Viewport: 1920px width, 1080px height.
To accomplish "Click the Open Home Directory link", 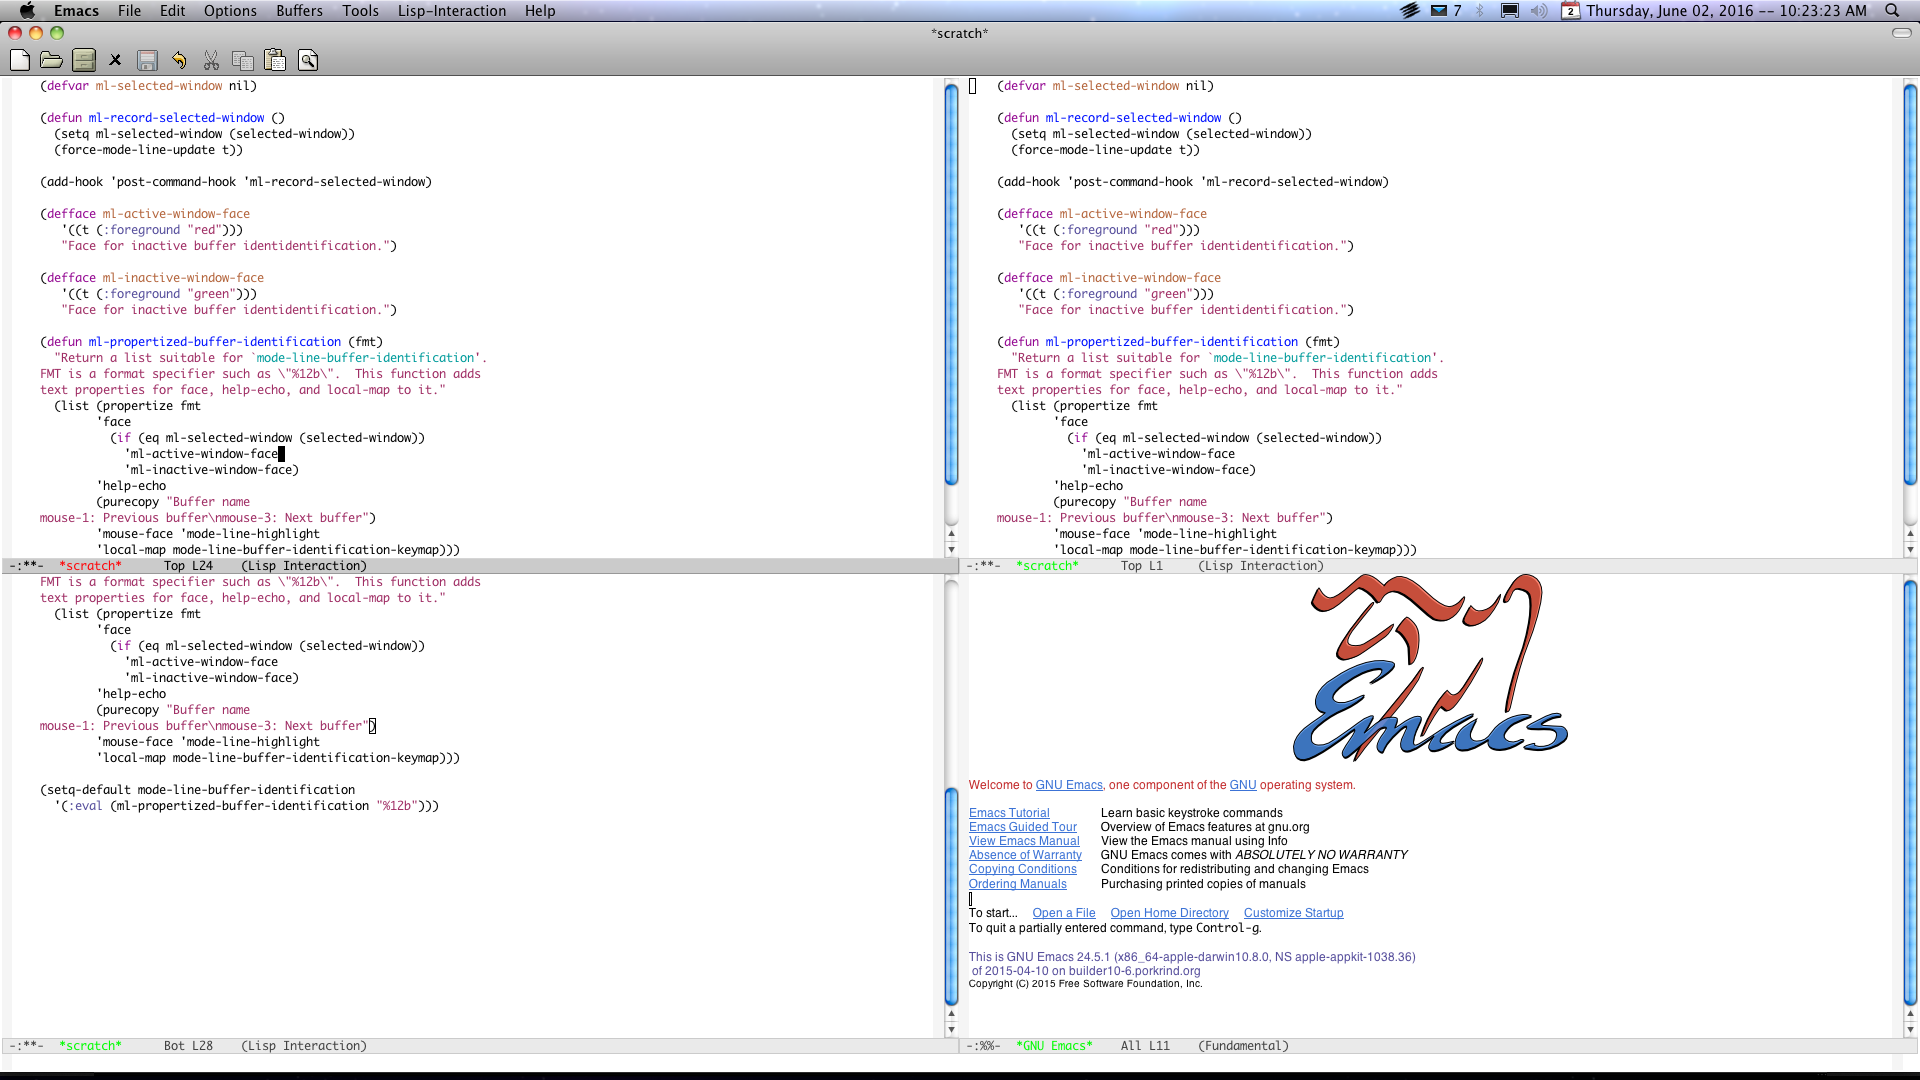I will click(1170, 911).
